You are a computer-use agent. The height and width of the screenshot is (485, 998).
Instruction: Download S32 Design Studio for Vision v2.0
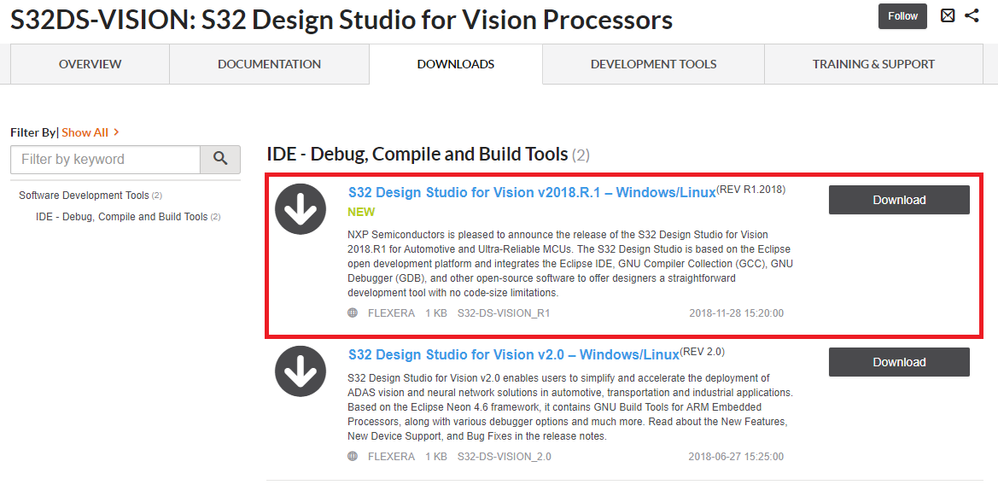coord(898,362)
